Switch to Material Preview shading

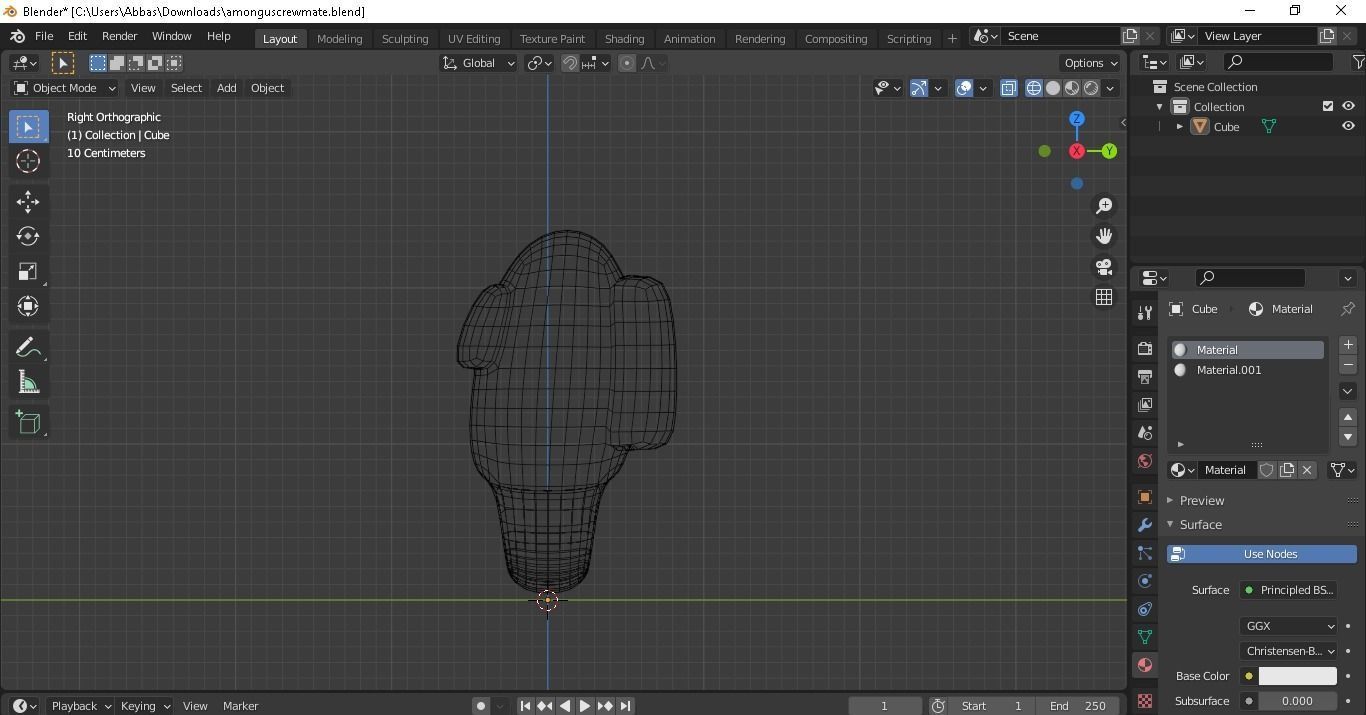click(1072, 88)
